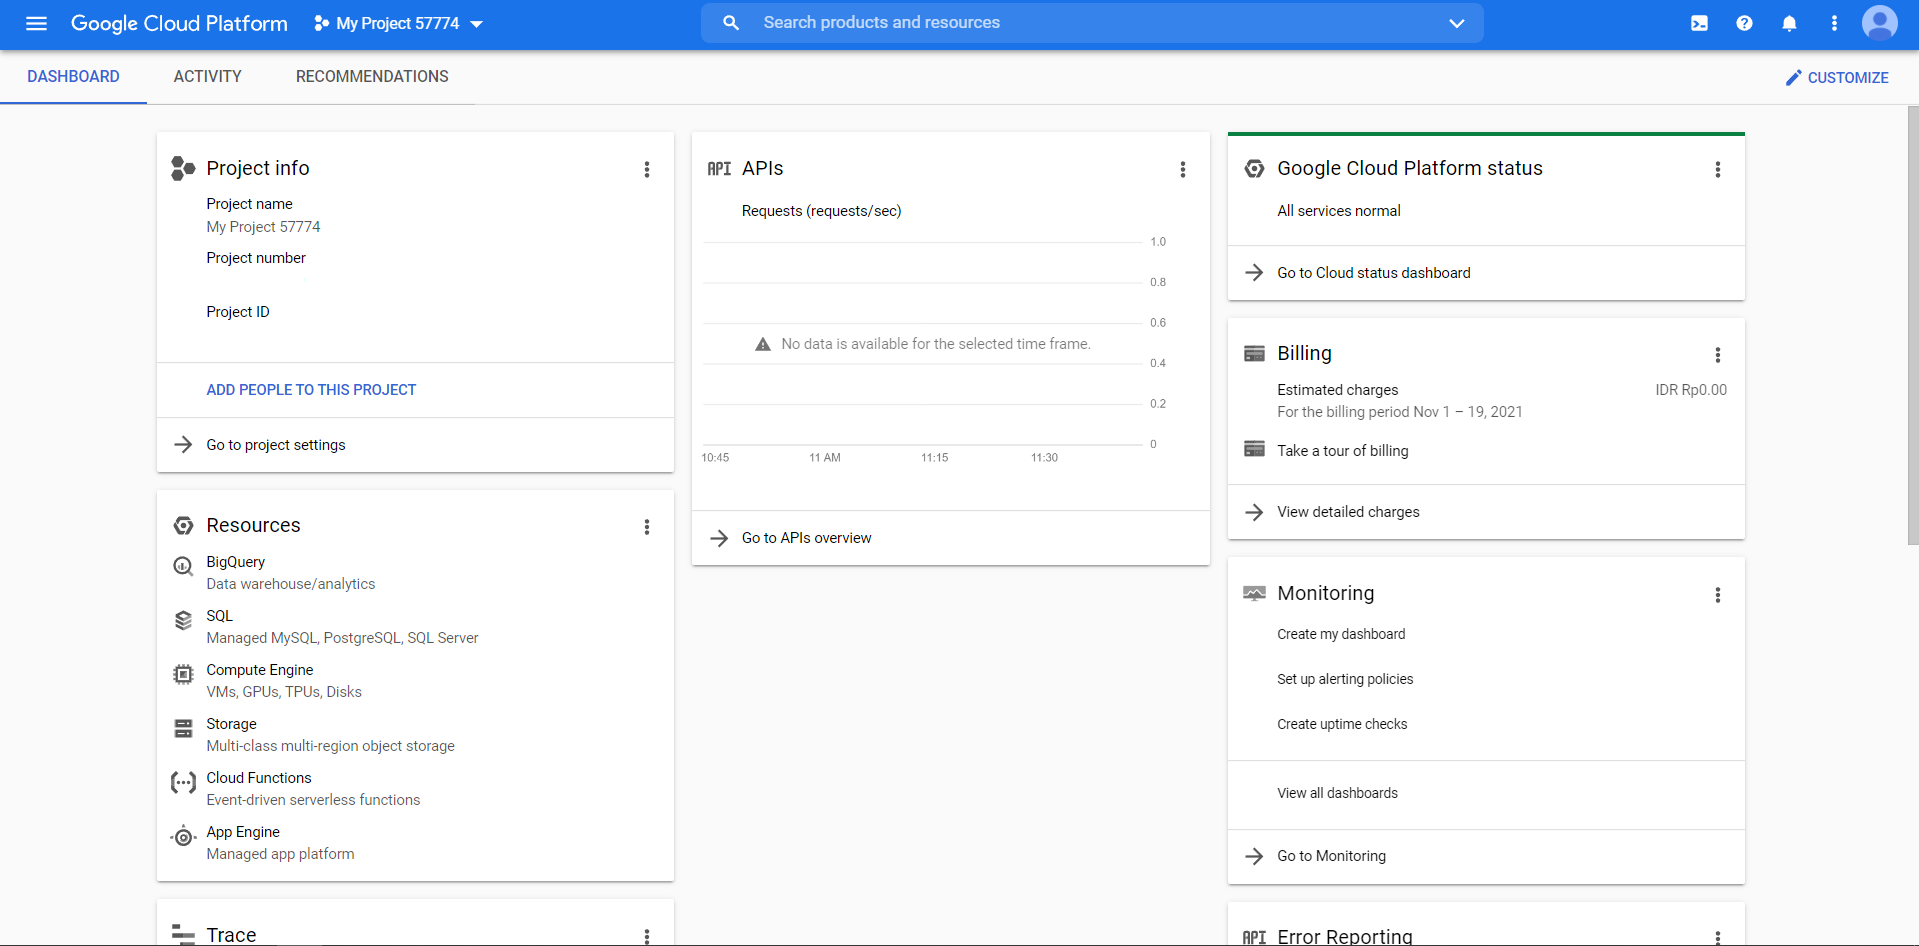Screen dimensions: 1919x946
Task: Click View all dashboards
Action: (1337, 793)
